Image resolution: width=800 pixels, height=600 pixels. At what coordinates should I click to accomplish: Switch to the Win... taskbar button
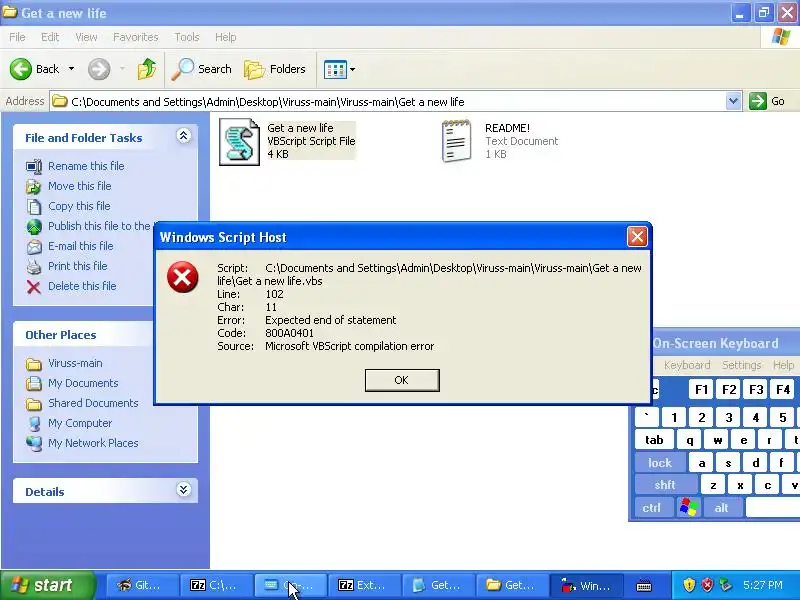point(586,585)
